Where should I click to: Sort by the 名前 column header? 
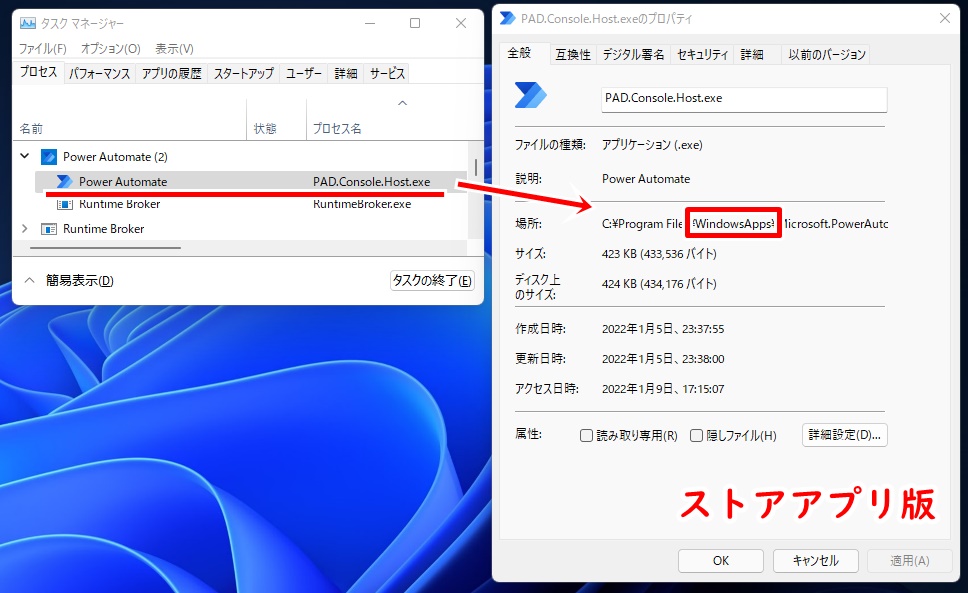click(31, 129)
